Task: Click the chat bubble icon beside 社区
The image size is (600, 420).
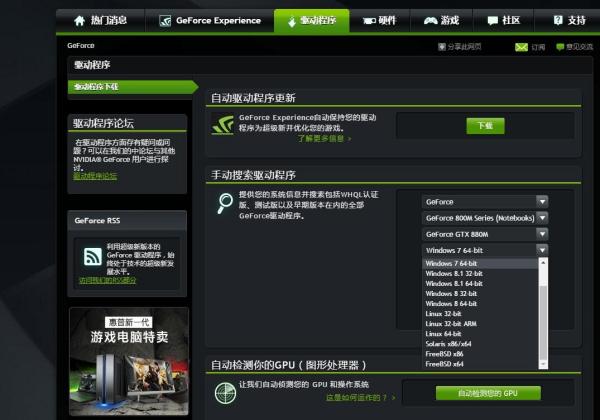Action: click(493, 21)
